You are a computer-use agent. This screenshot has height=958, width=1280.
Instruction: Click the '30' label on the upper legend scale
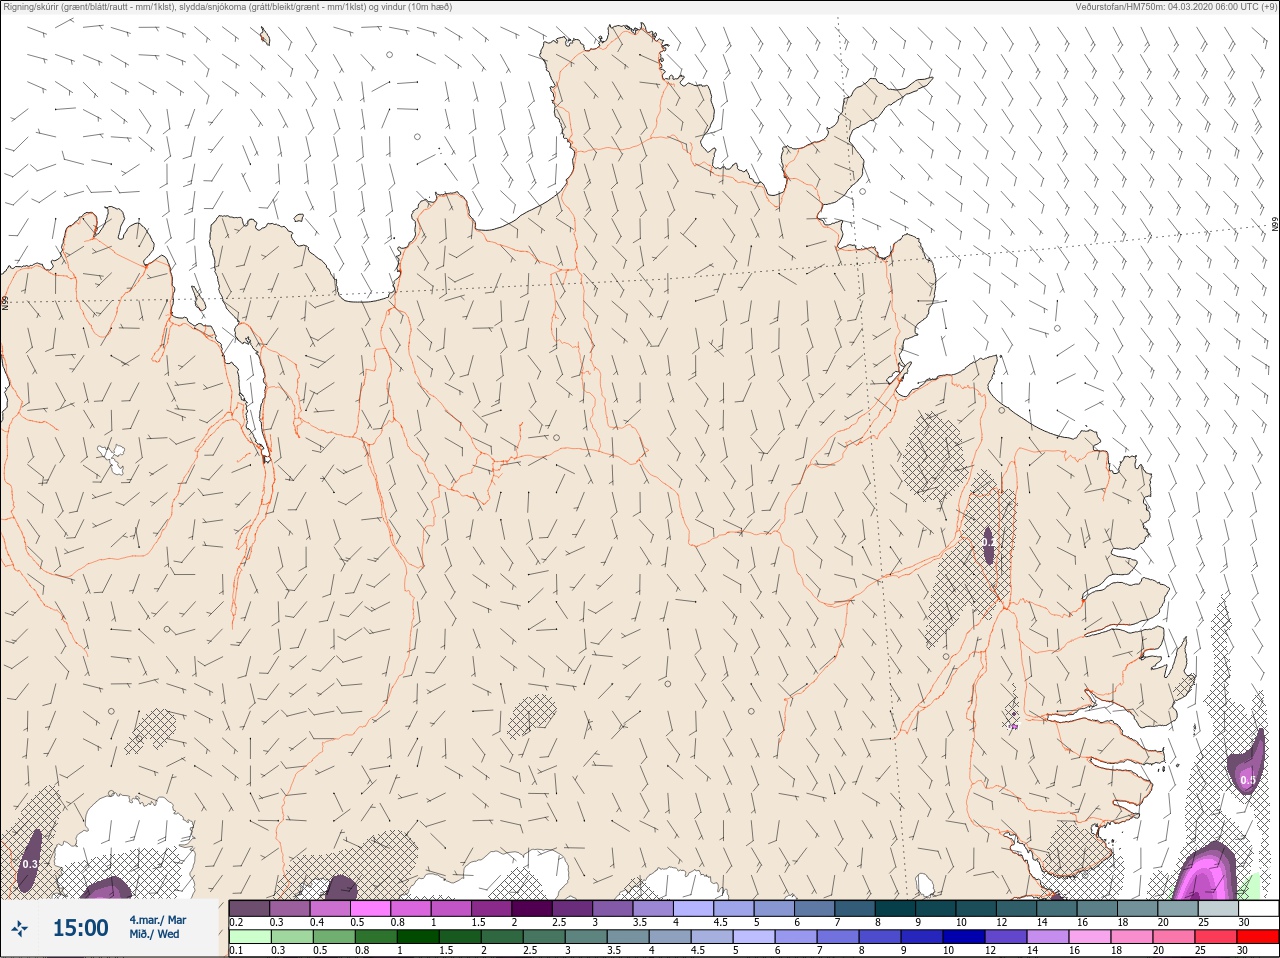pyautogui.click(x=1244, y=922)
